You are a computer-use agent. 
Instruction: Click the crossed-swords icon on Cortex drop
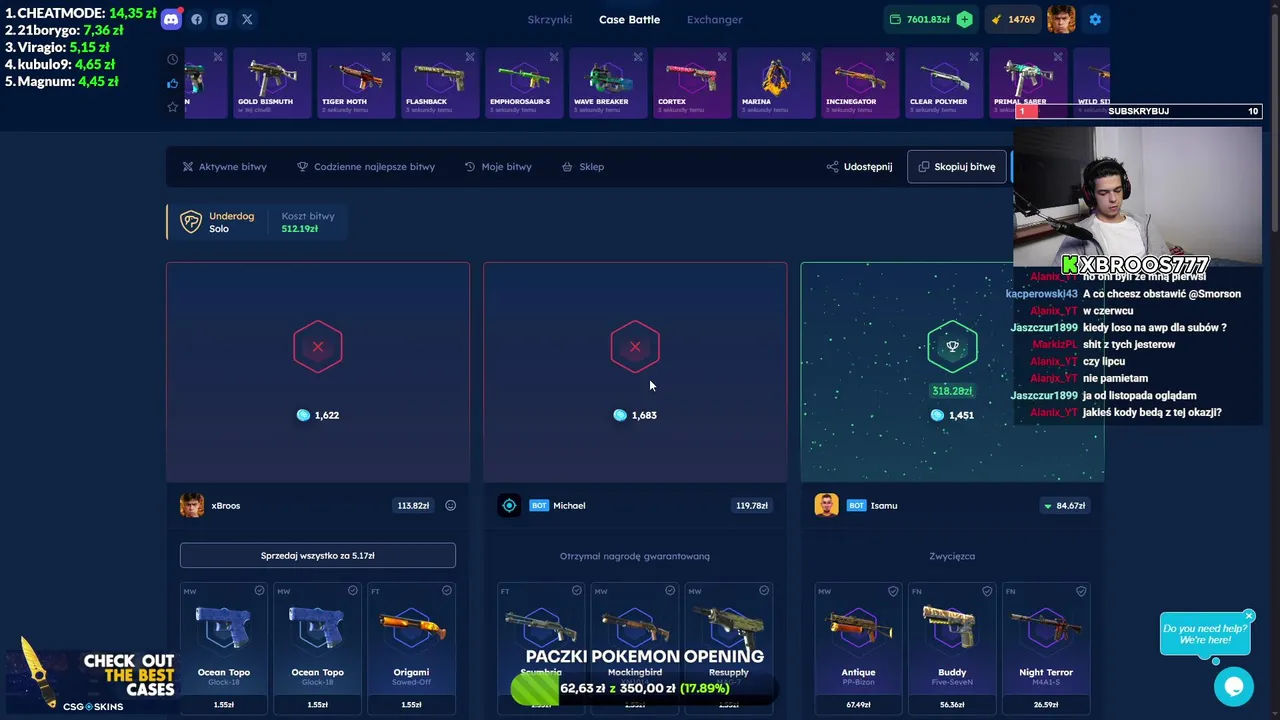tap(722, 57)
